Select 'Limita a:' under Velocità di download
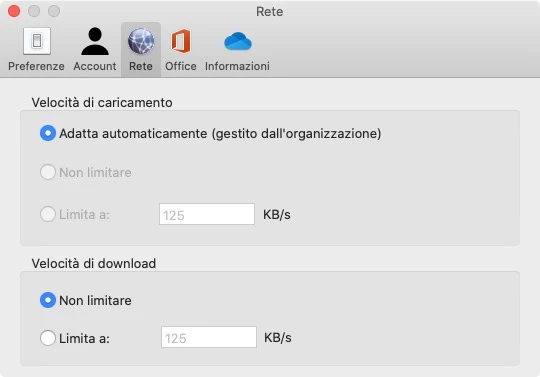 (48, 338)
